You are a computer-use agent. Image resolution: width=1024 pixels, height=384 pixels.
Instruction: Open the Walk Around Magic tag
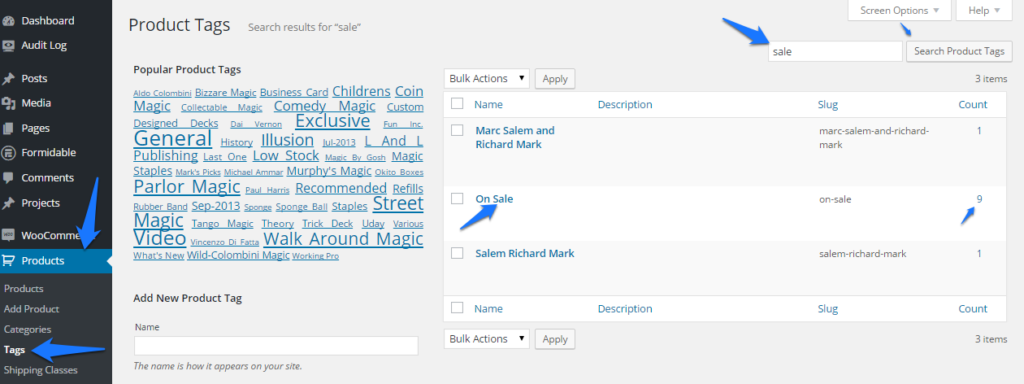point(343,238)
